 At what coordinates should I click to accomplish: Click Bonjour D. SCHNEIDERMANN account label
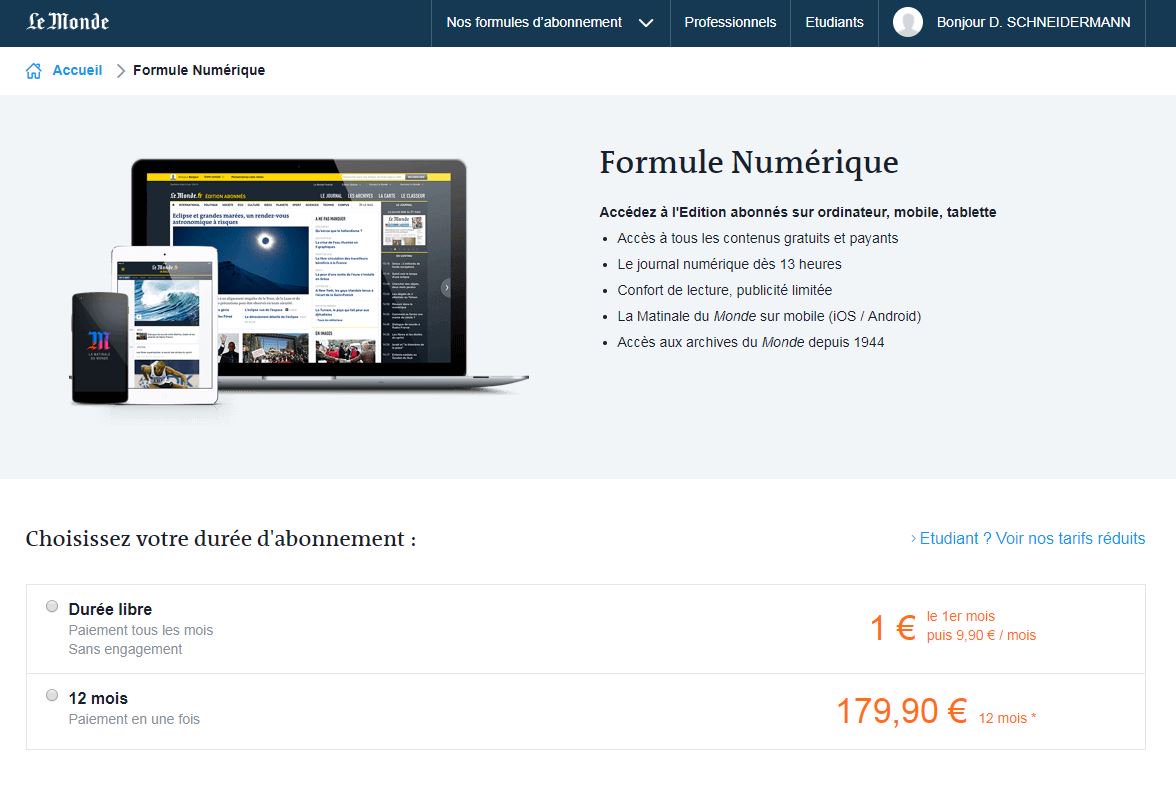[1033, 22]
